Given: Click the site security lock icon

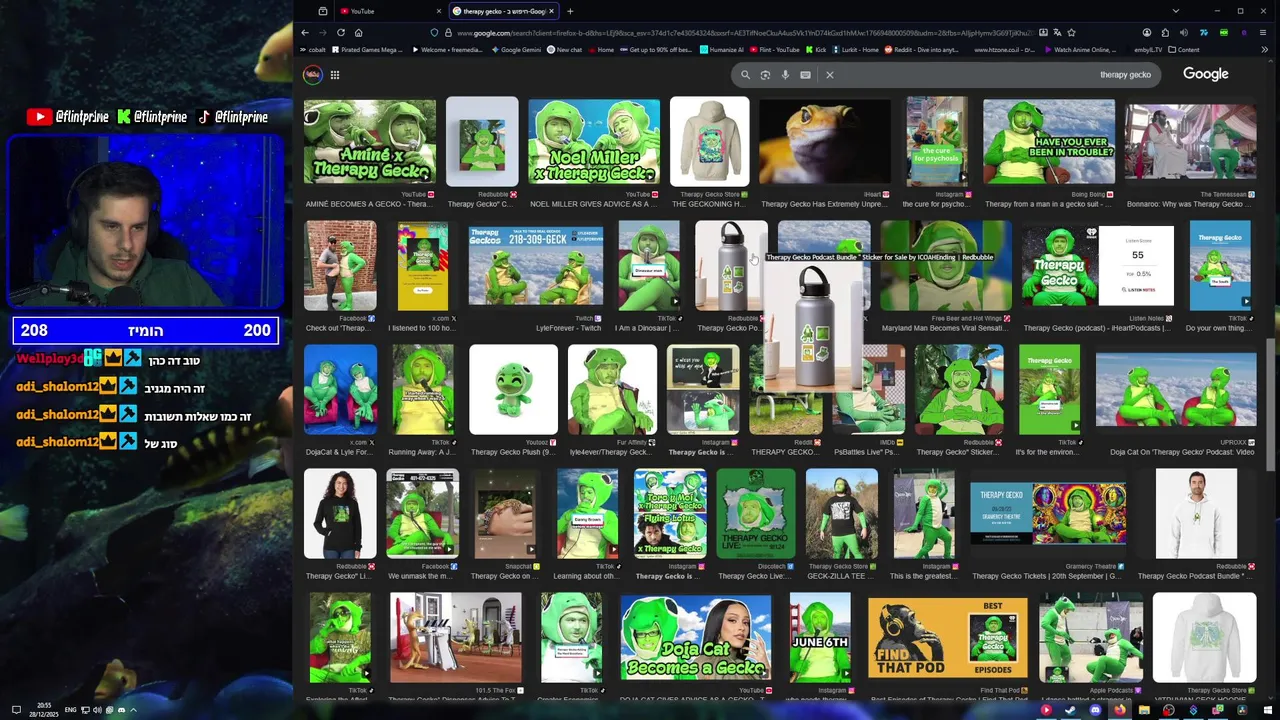Looking at the screenshot, I should click(447, 32).
